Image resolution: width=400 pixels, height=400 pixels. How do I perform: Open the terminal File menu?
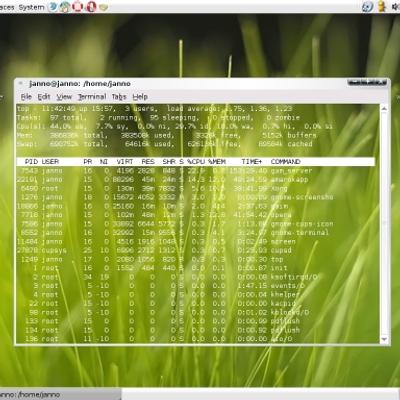tap(26, 97)
